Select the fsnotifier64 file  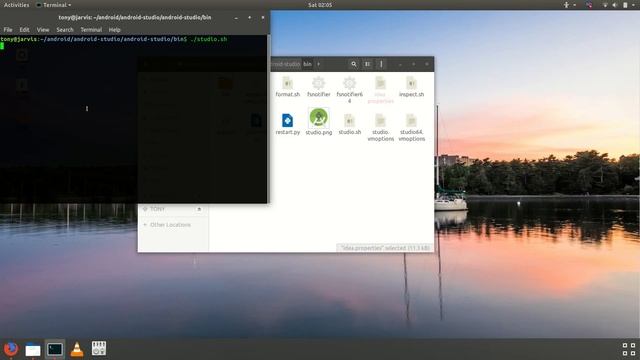tap(349, 90)
